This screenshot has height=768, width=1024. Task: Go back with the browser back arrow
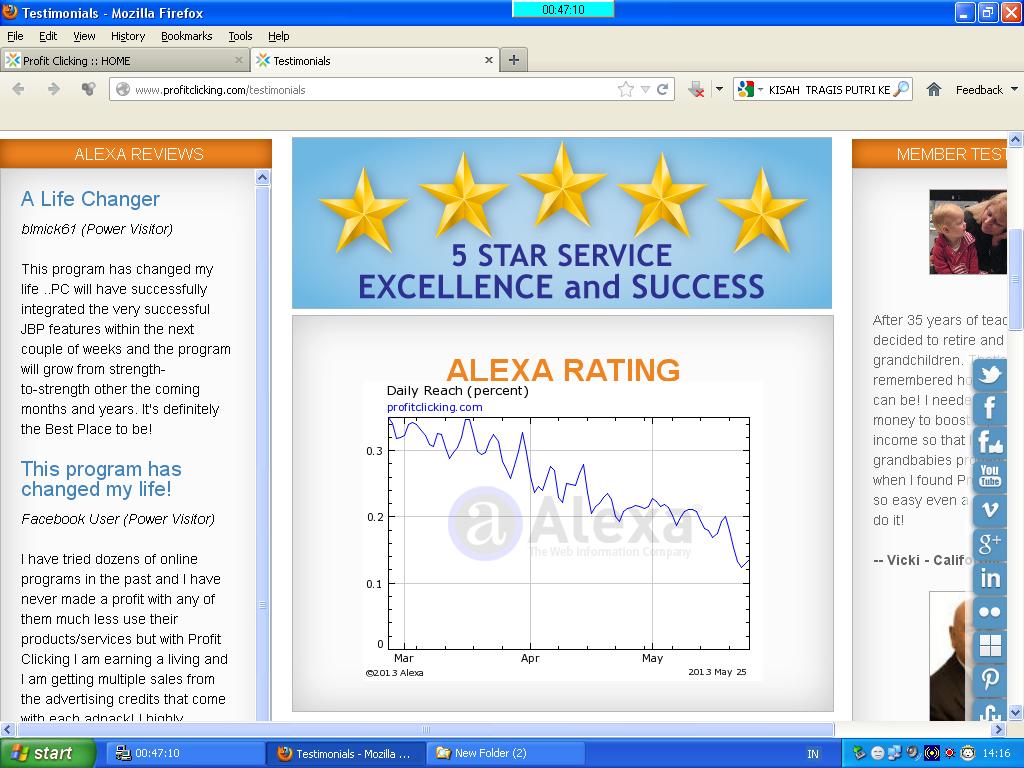(x=18, y=89)
